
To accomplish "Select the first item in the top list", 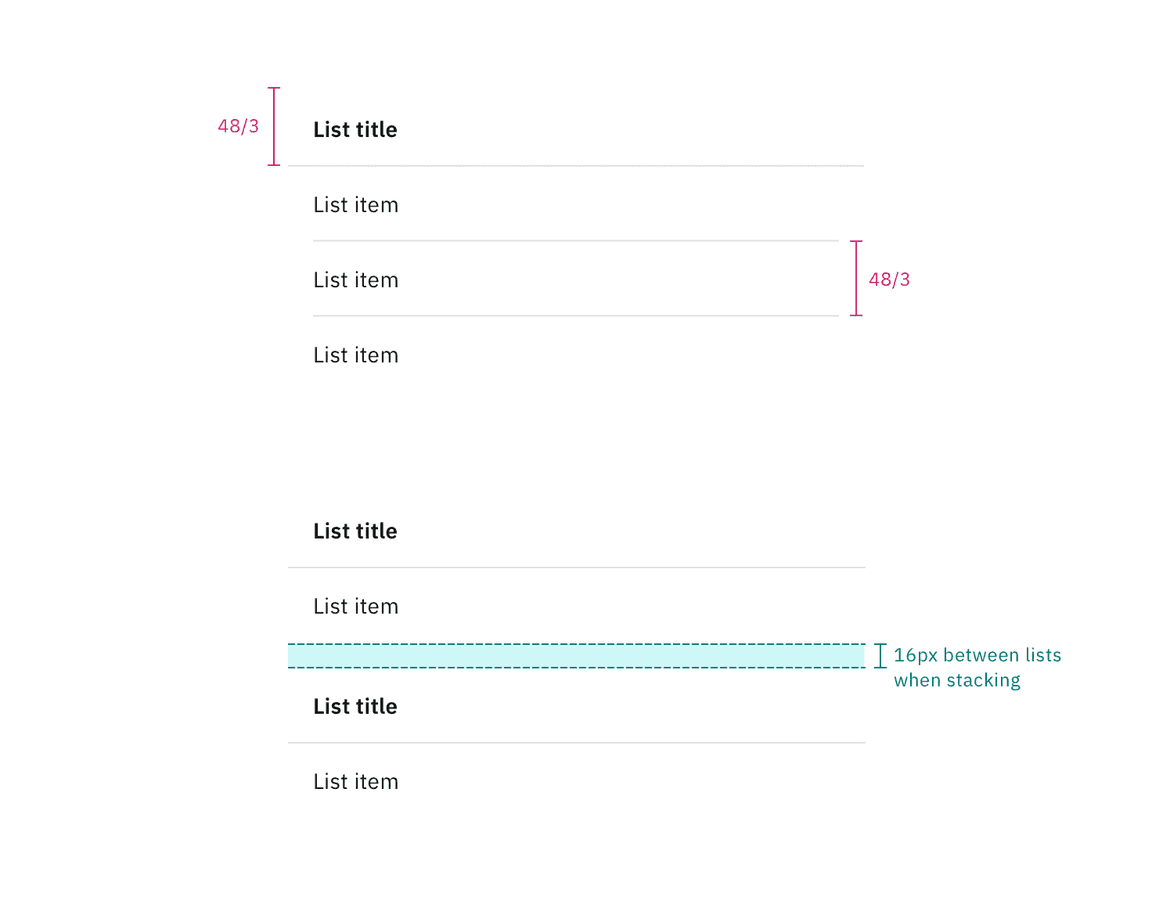I will pyautogui.click(x=355, y=205).
